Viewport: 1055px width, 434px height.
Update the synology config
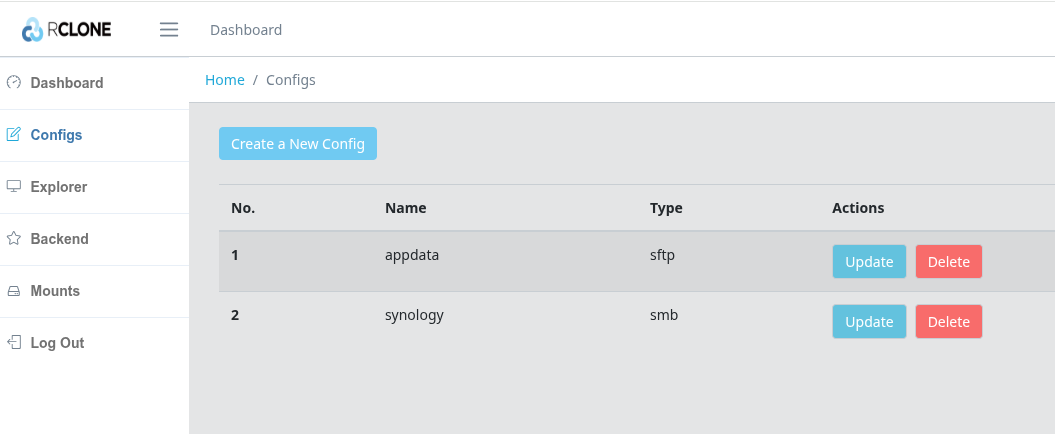pyautogui.click(x=869, y=322)
